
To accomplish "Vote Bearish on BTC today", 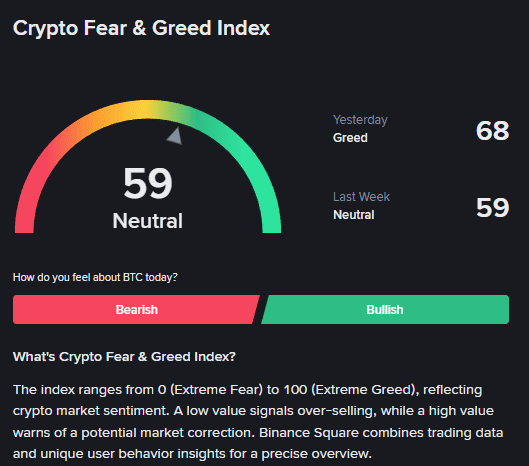I will coord(136,309).
